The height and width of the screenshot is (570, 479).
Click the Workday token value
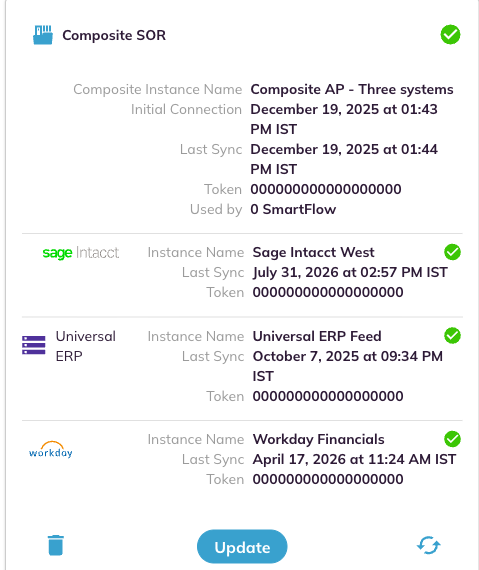pyautogui.click(x=328, y=479)
